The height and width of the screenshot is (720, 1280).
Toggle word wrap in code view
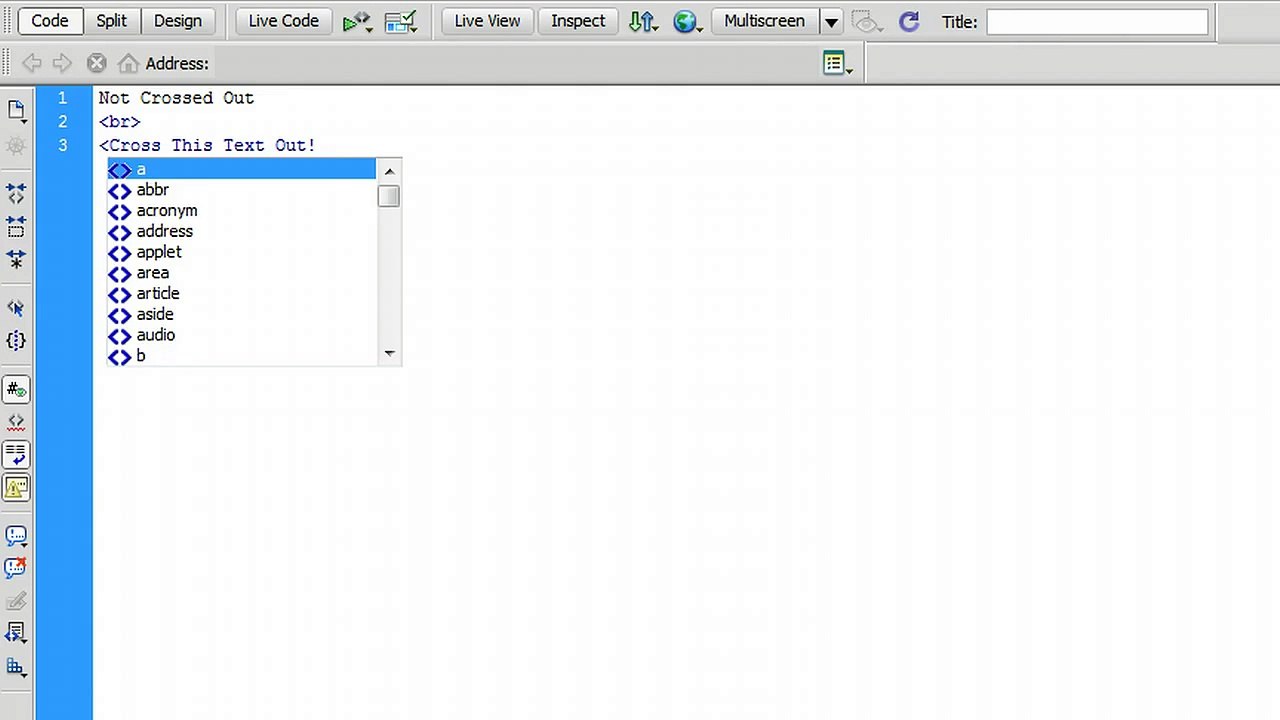(x=16, y=455)
